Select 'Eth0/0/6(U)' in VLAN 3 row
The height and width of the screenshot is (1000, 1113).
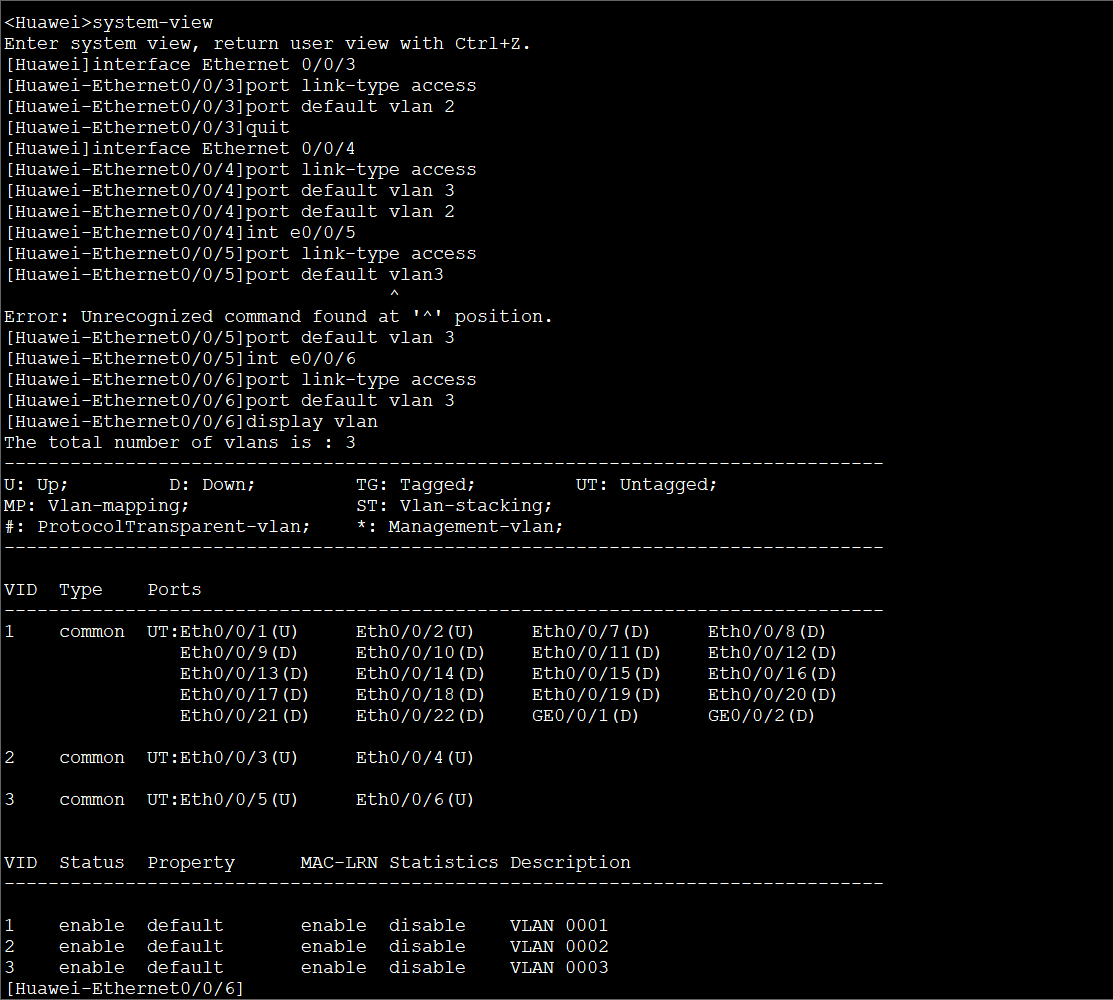coord(415,800)
